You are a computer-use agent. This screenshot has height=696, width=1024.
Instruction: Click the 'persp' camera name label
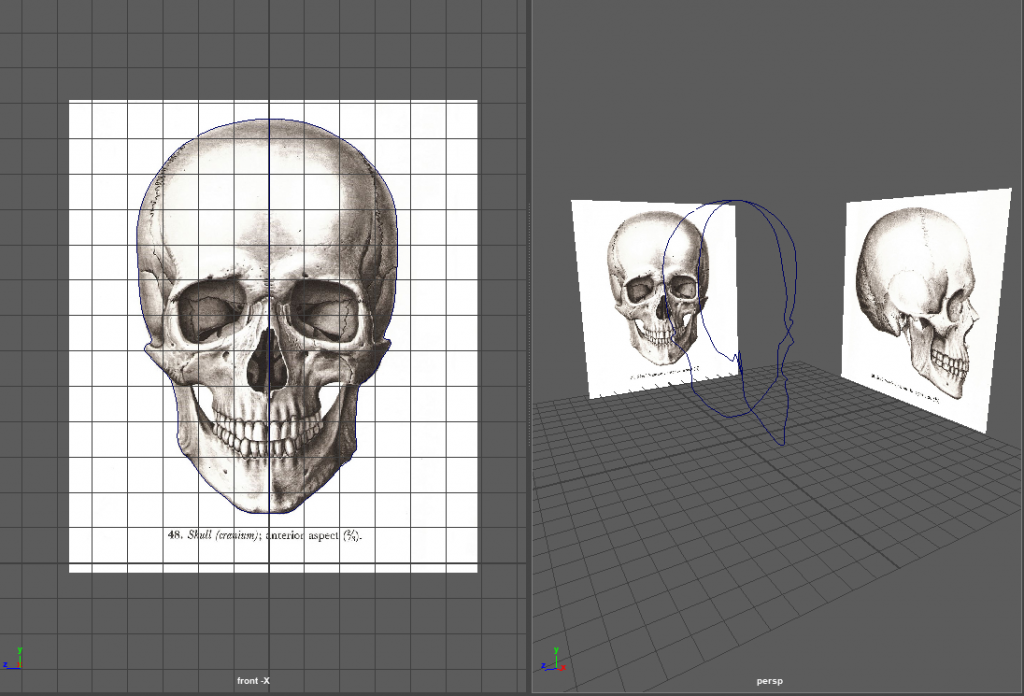769,681
